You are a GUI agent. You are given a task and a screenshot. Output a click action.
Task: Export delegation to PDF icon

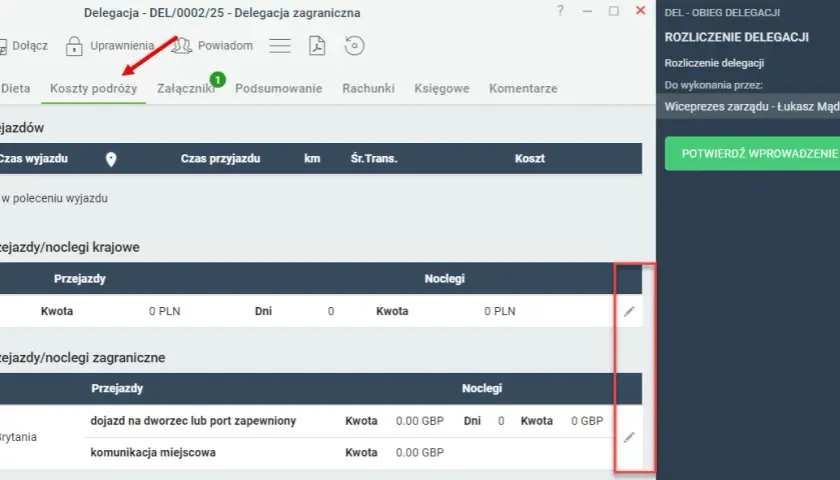pyautogui.click(x=317, y=46)
